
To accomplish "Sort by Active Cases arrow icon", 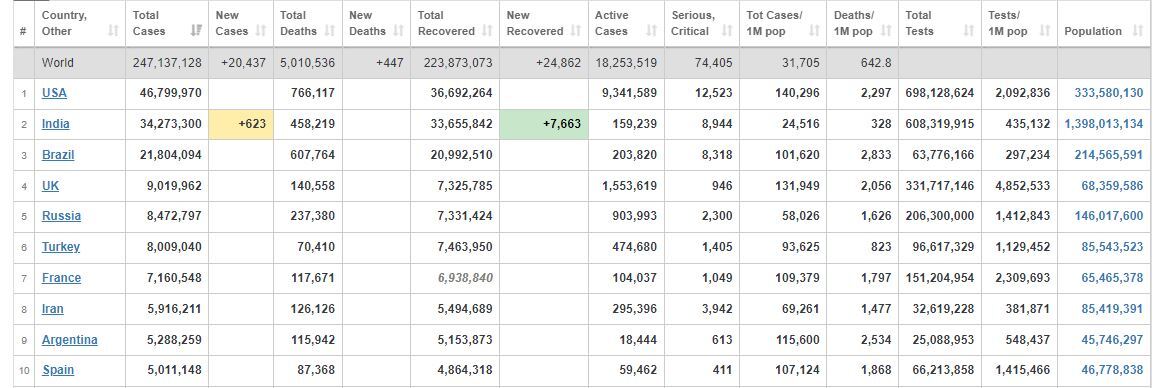I will pyautogui.click(x=651, y=31).
